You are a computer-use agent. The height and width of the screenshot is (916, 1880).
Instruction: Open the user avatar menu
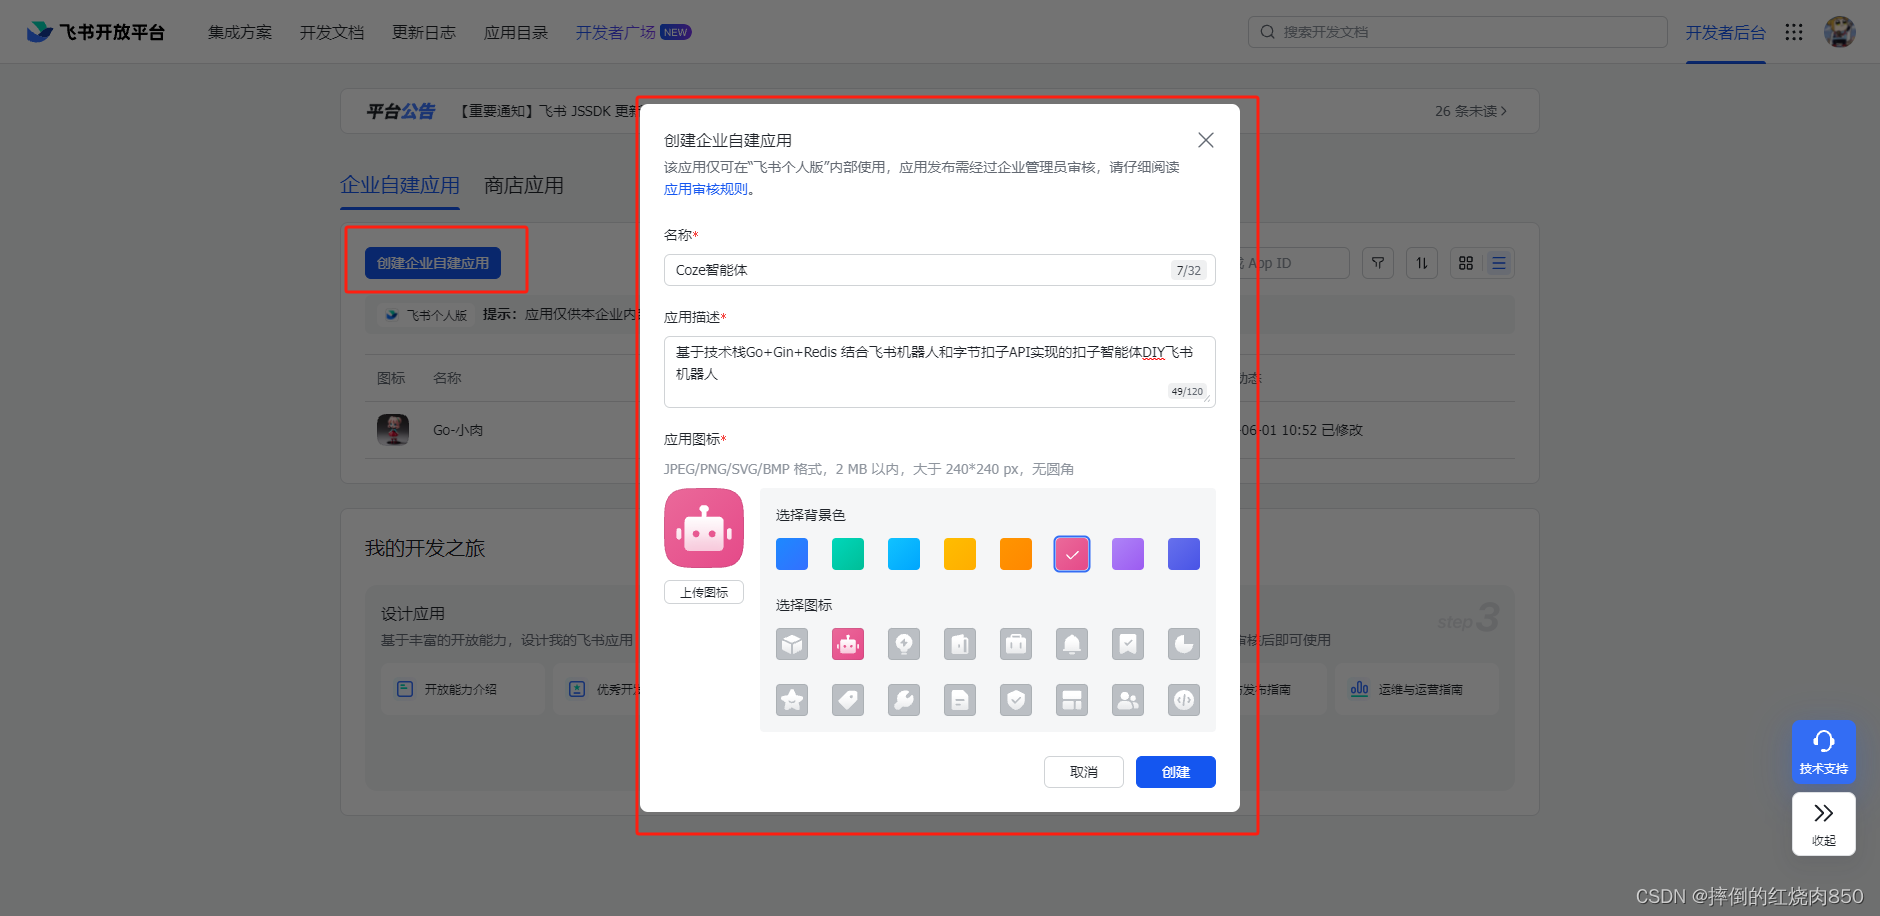click(1840, 32)
